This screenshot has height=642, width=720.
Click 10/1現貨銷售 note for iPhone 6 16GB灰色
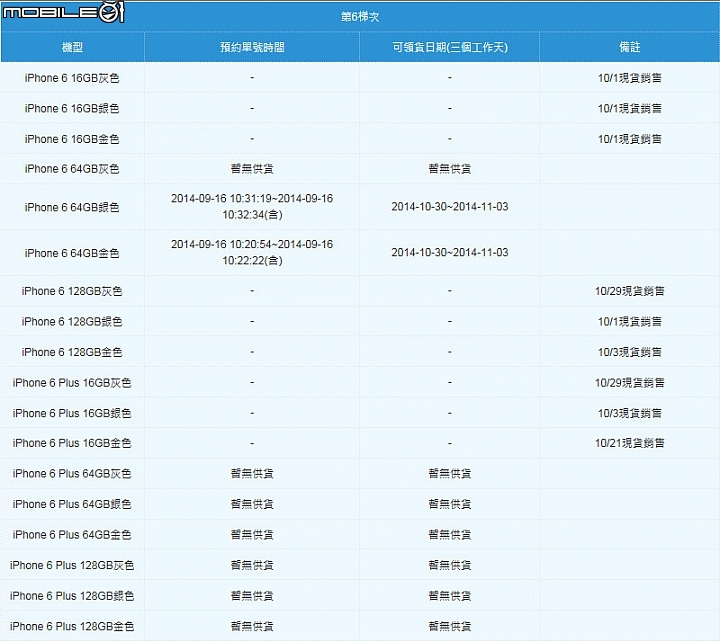[x=630, y=78]
